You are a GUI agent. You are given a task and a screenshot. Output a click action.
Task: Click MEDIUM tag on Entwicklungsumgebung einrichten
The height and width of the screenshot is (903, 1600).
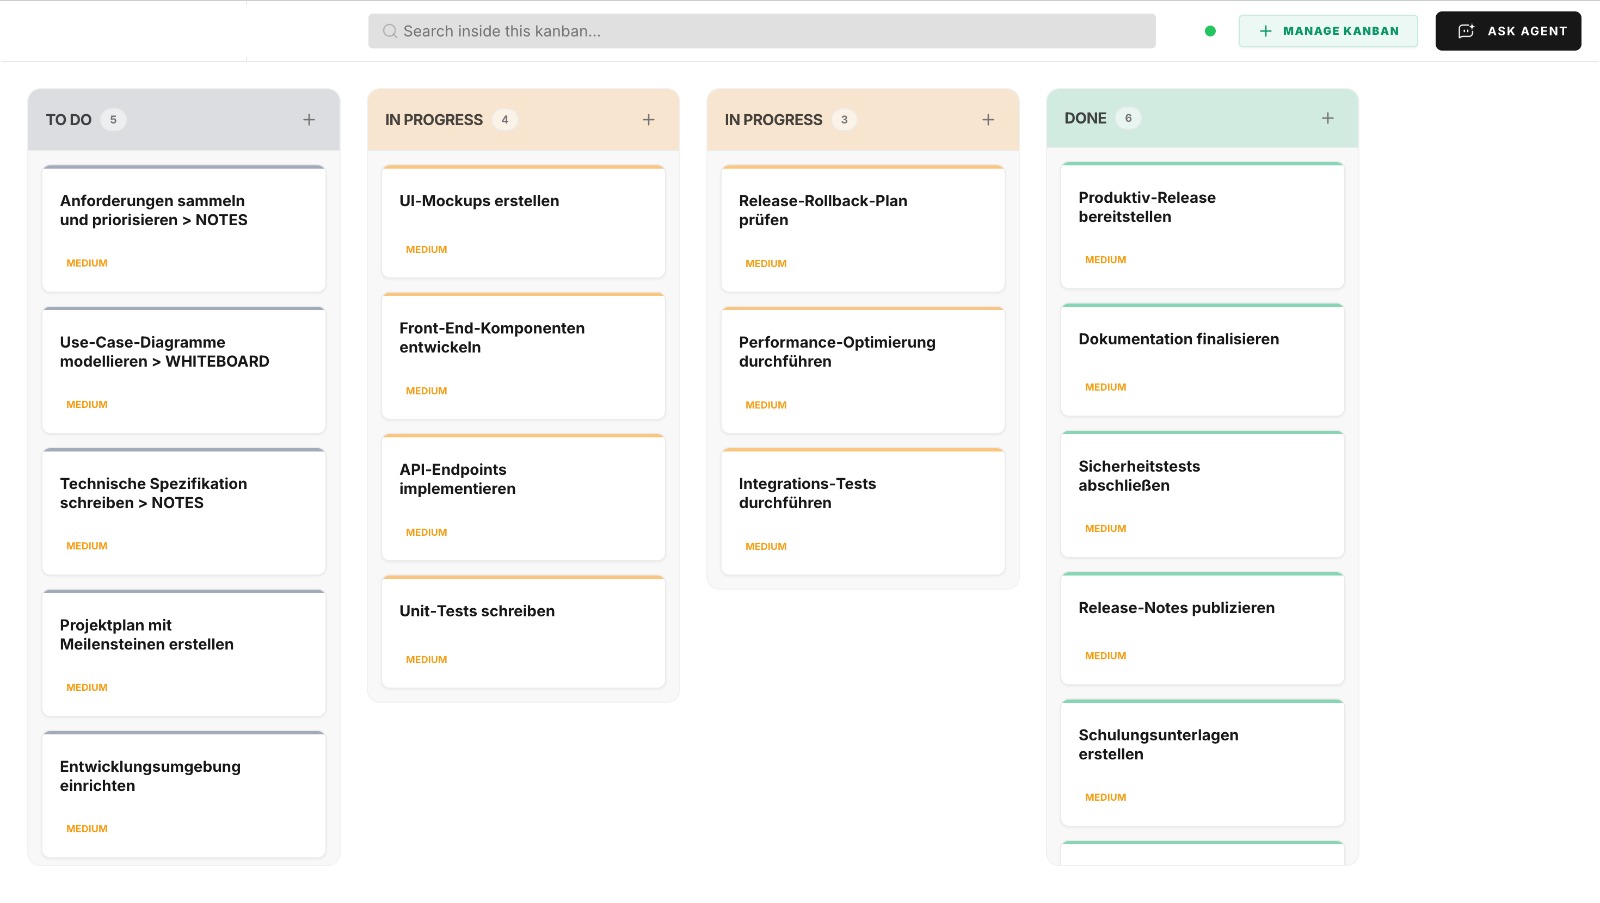click(x=87, y=829)
